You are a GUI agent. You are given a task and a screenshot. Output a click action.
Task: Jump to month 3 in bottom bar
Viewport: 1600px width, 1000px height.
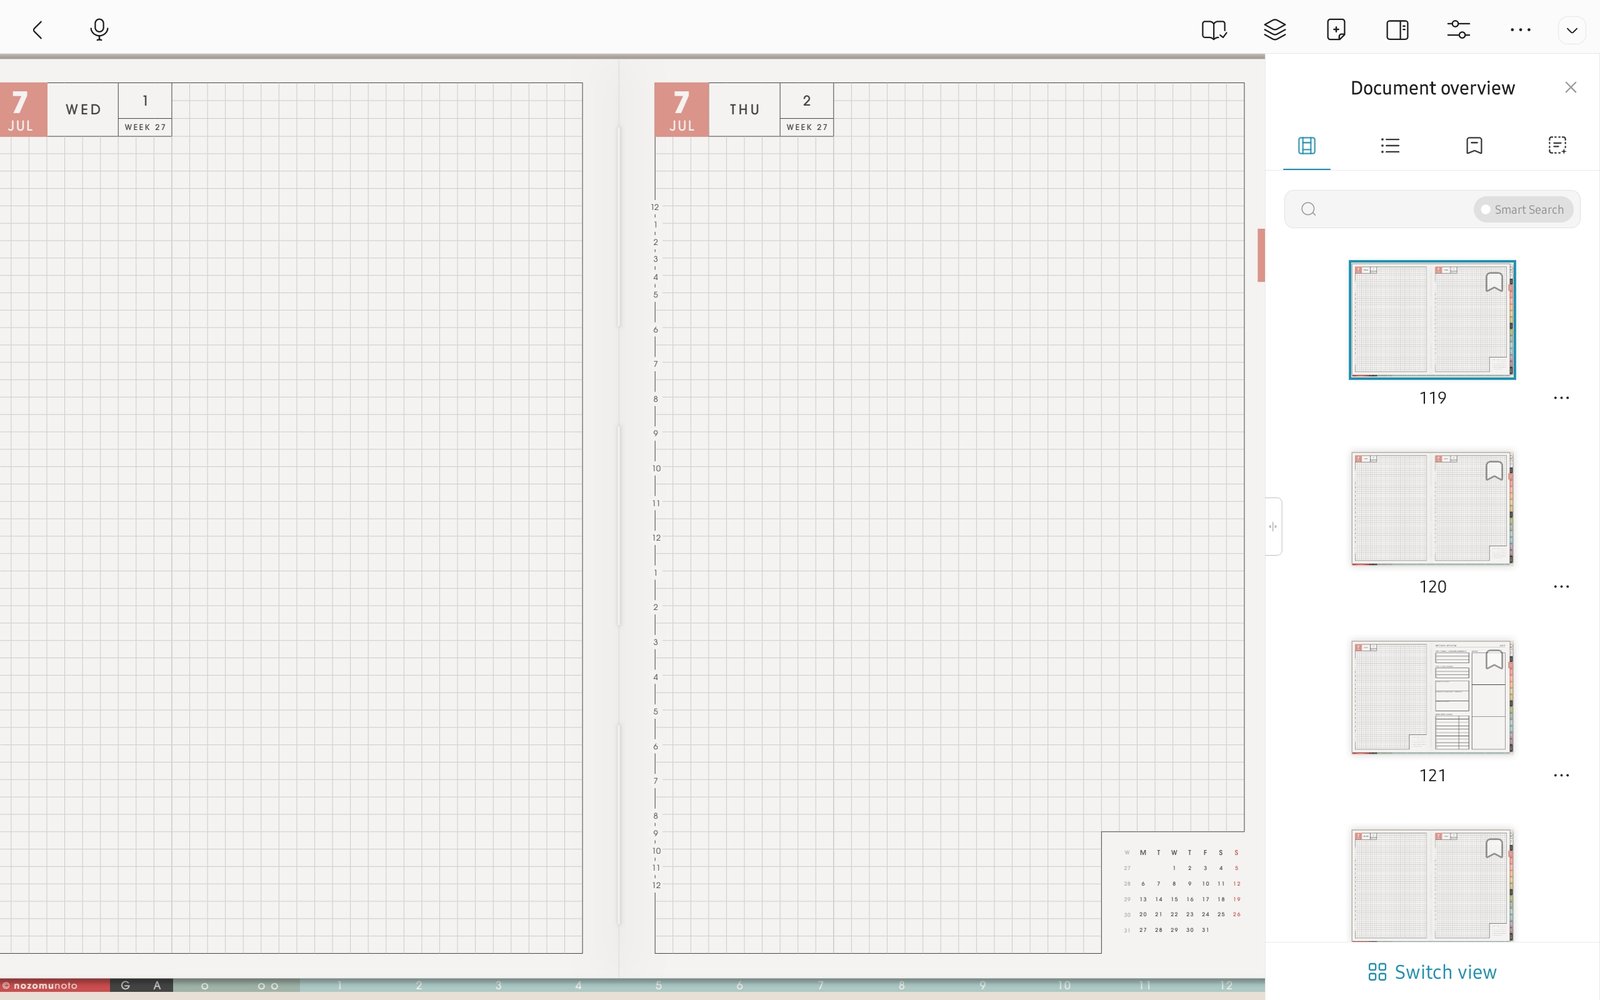(498, 986)
